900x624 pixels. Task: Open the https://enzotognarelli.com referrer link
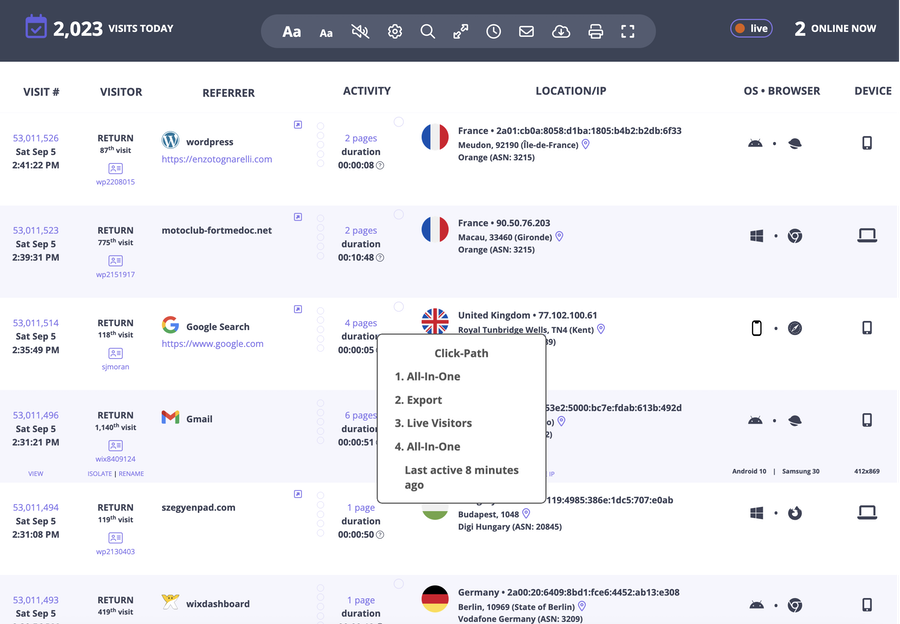(217, 159)
